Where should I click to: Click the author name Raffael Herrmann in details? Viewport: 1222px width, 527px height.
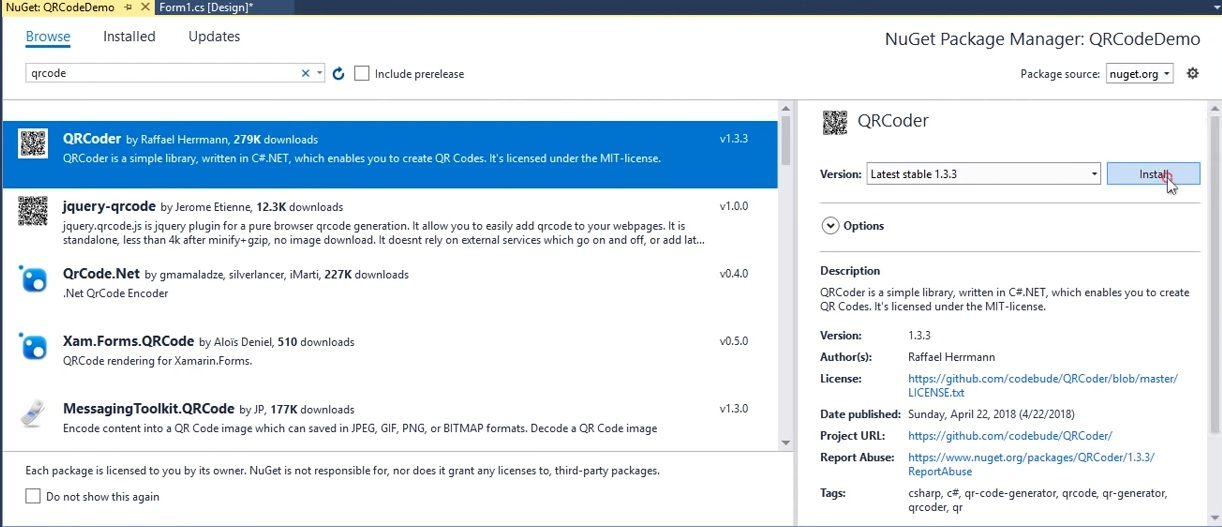coord(951,357)
